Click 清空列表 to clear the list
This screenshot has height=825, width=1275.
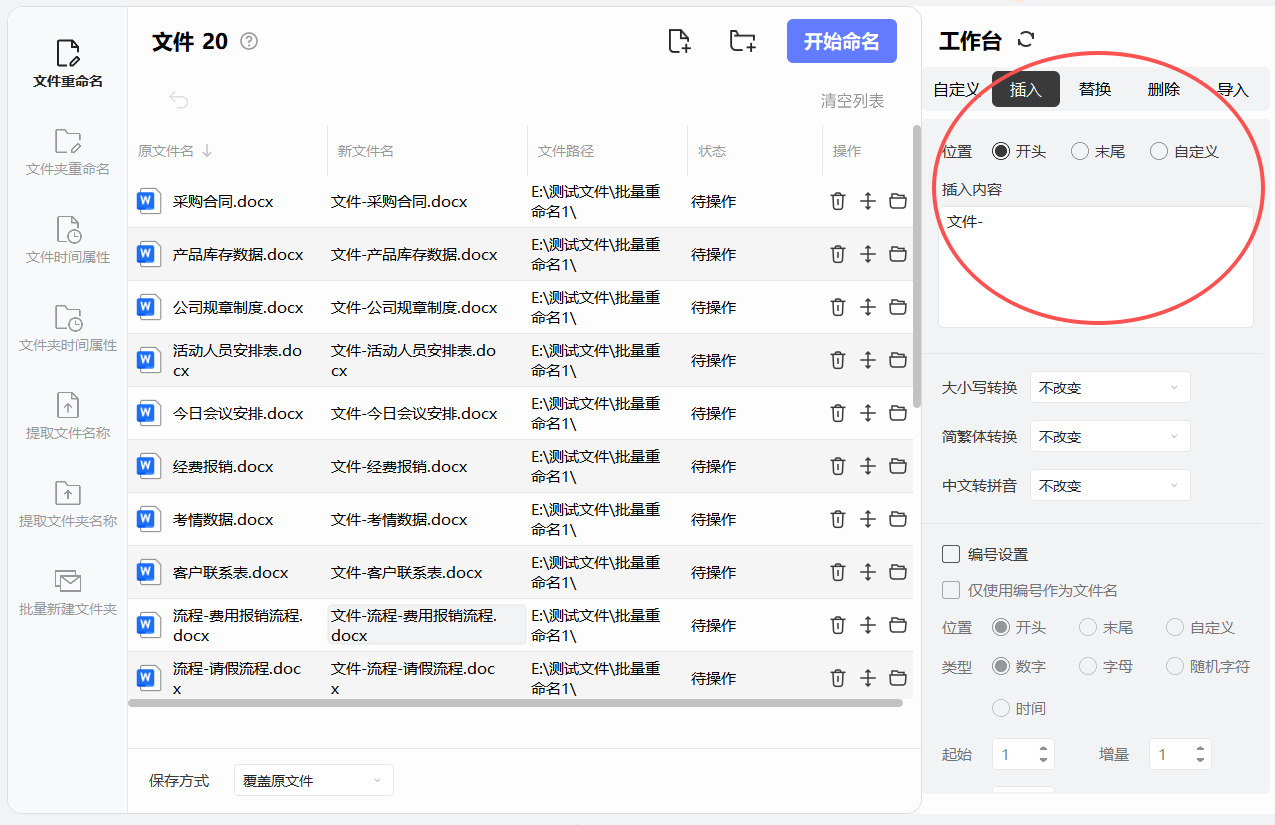coord(852,101)
